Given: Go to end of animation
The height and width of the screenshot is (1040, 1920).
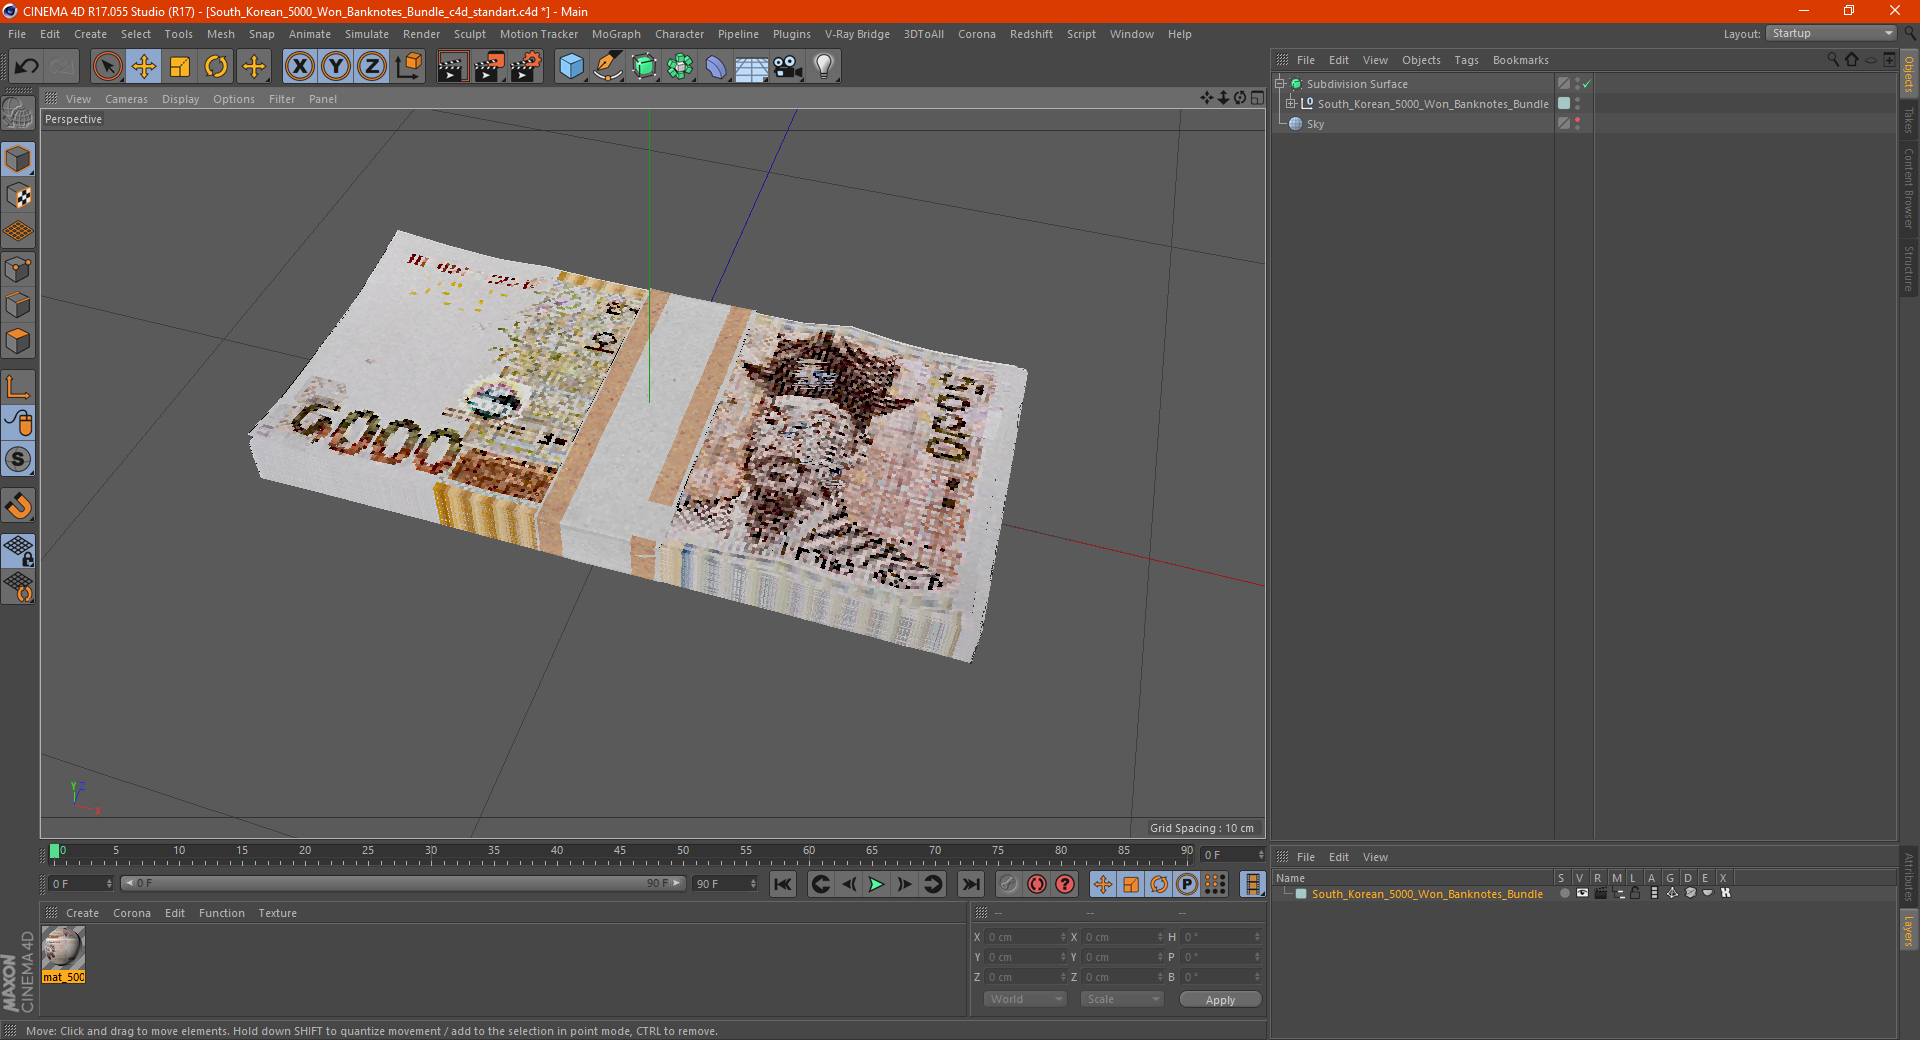Looking at the screenshot, I should (970, 884).
